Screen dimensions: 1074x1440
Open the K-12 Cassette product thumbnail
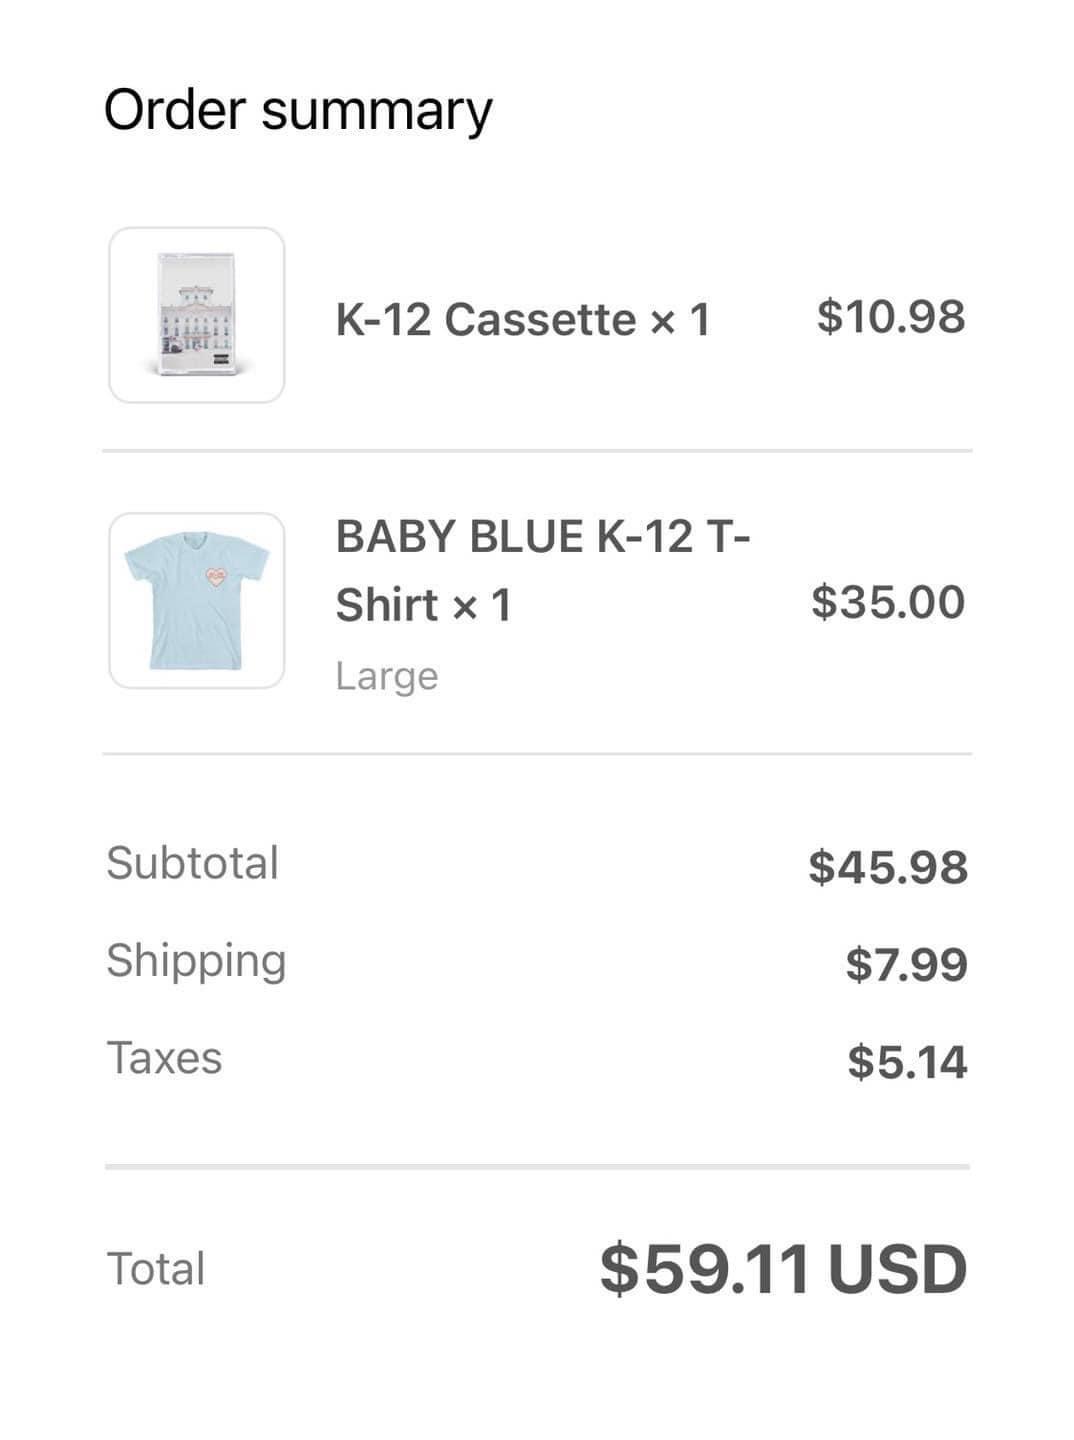(x=197, y=315)
